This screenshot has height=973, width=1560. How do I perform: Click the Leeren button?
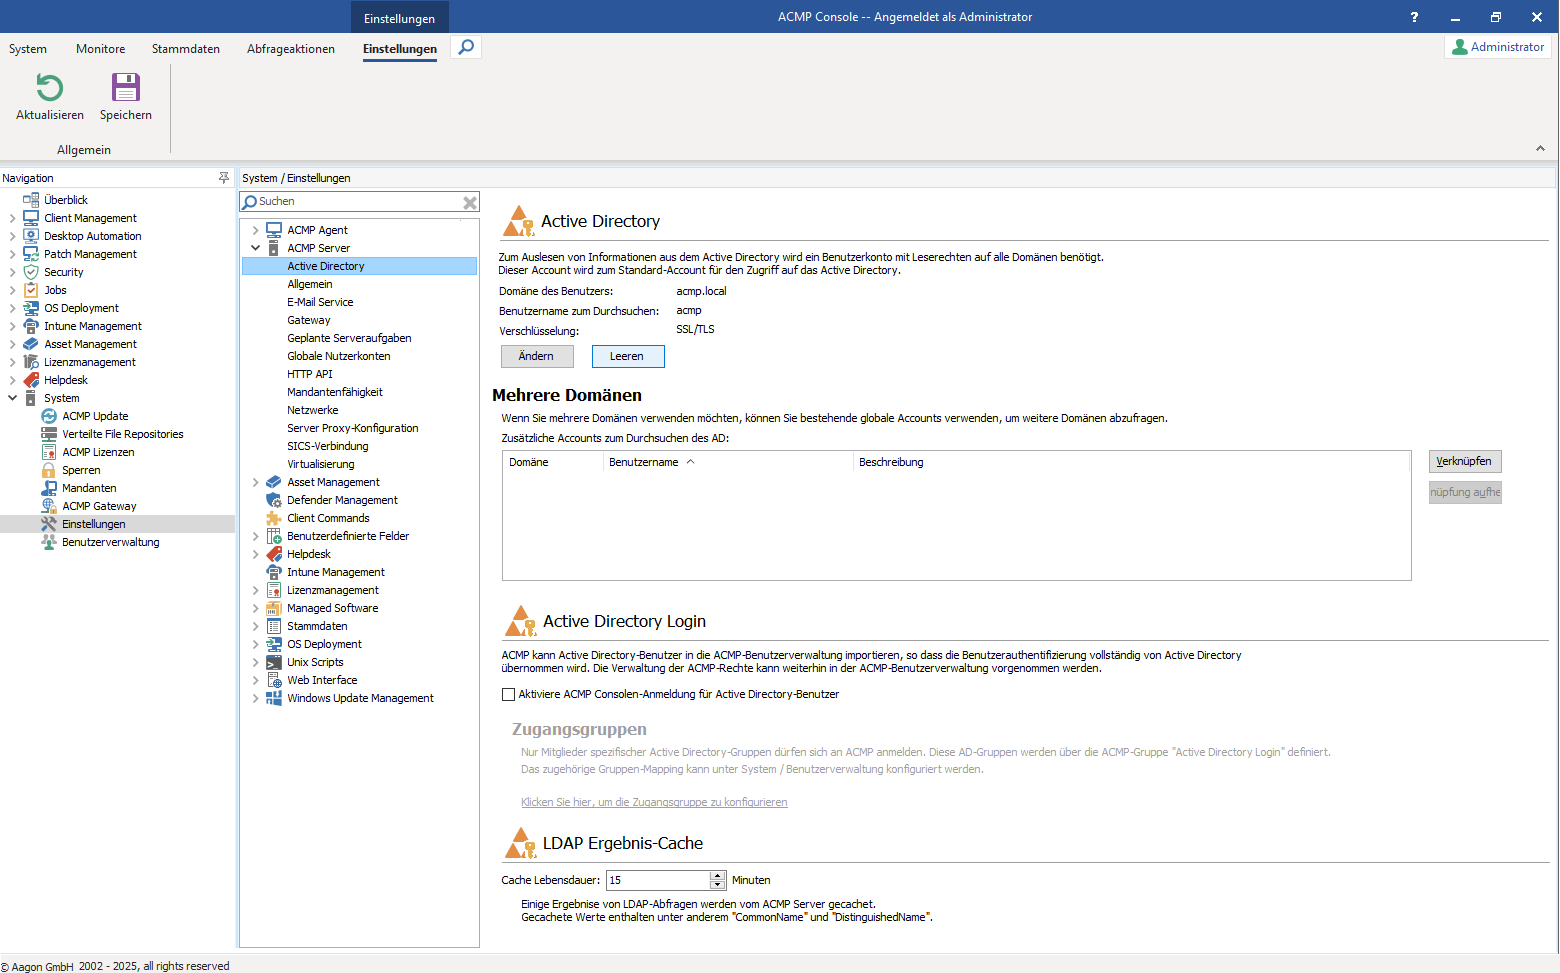pos(628,356)
